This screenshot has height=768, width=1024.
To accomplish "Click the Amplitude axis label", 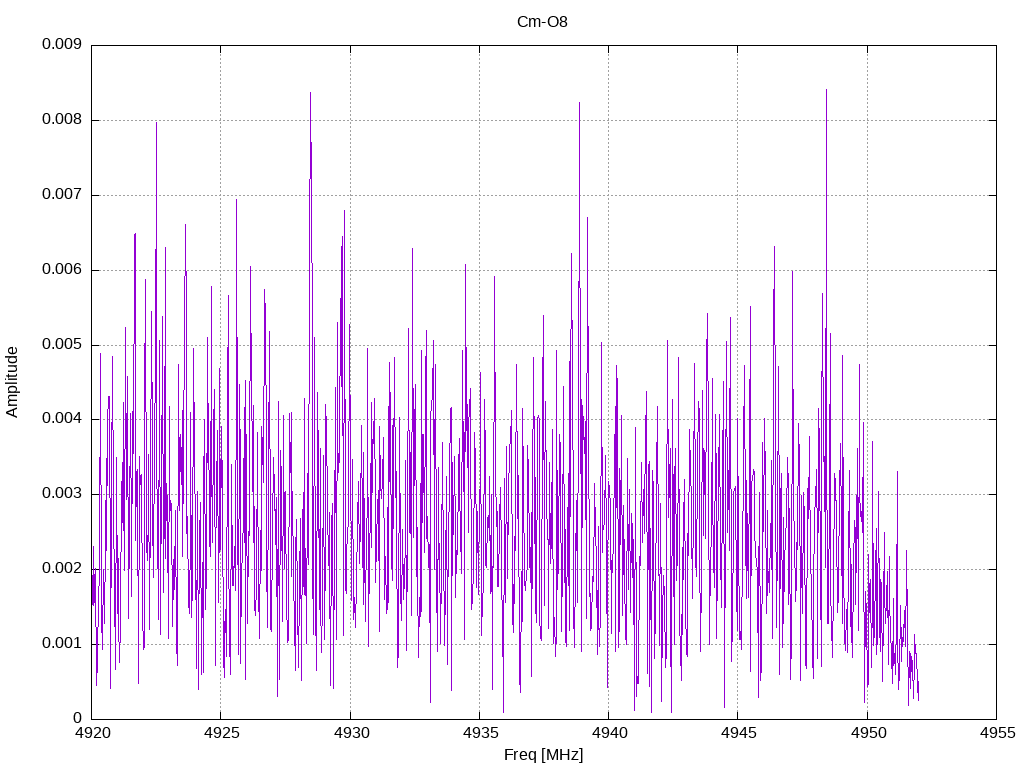I will tap(12, 382).
